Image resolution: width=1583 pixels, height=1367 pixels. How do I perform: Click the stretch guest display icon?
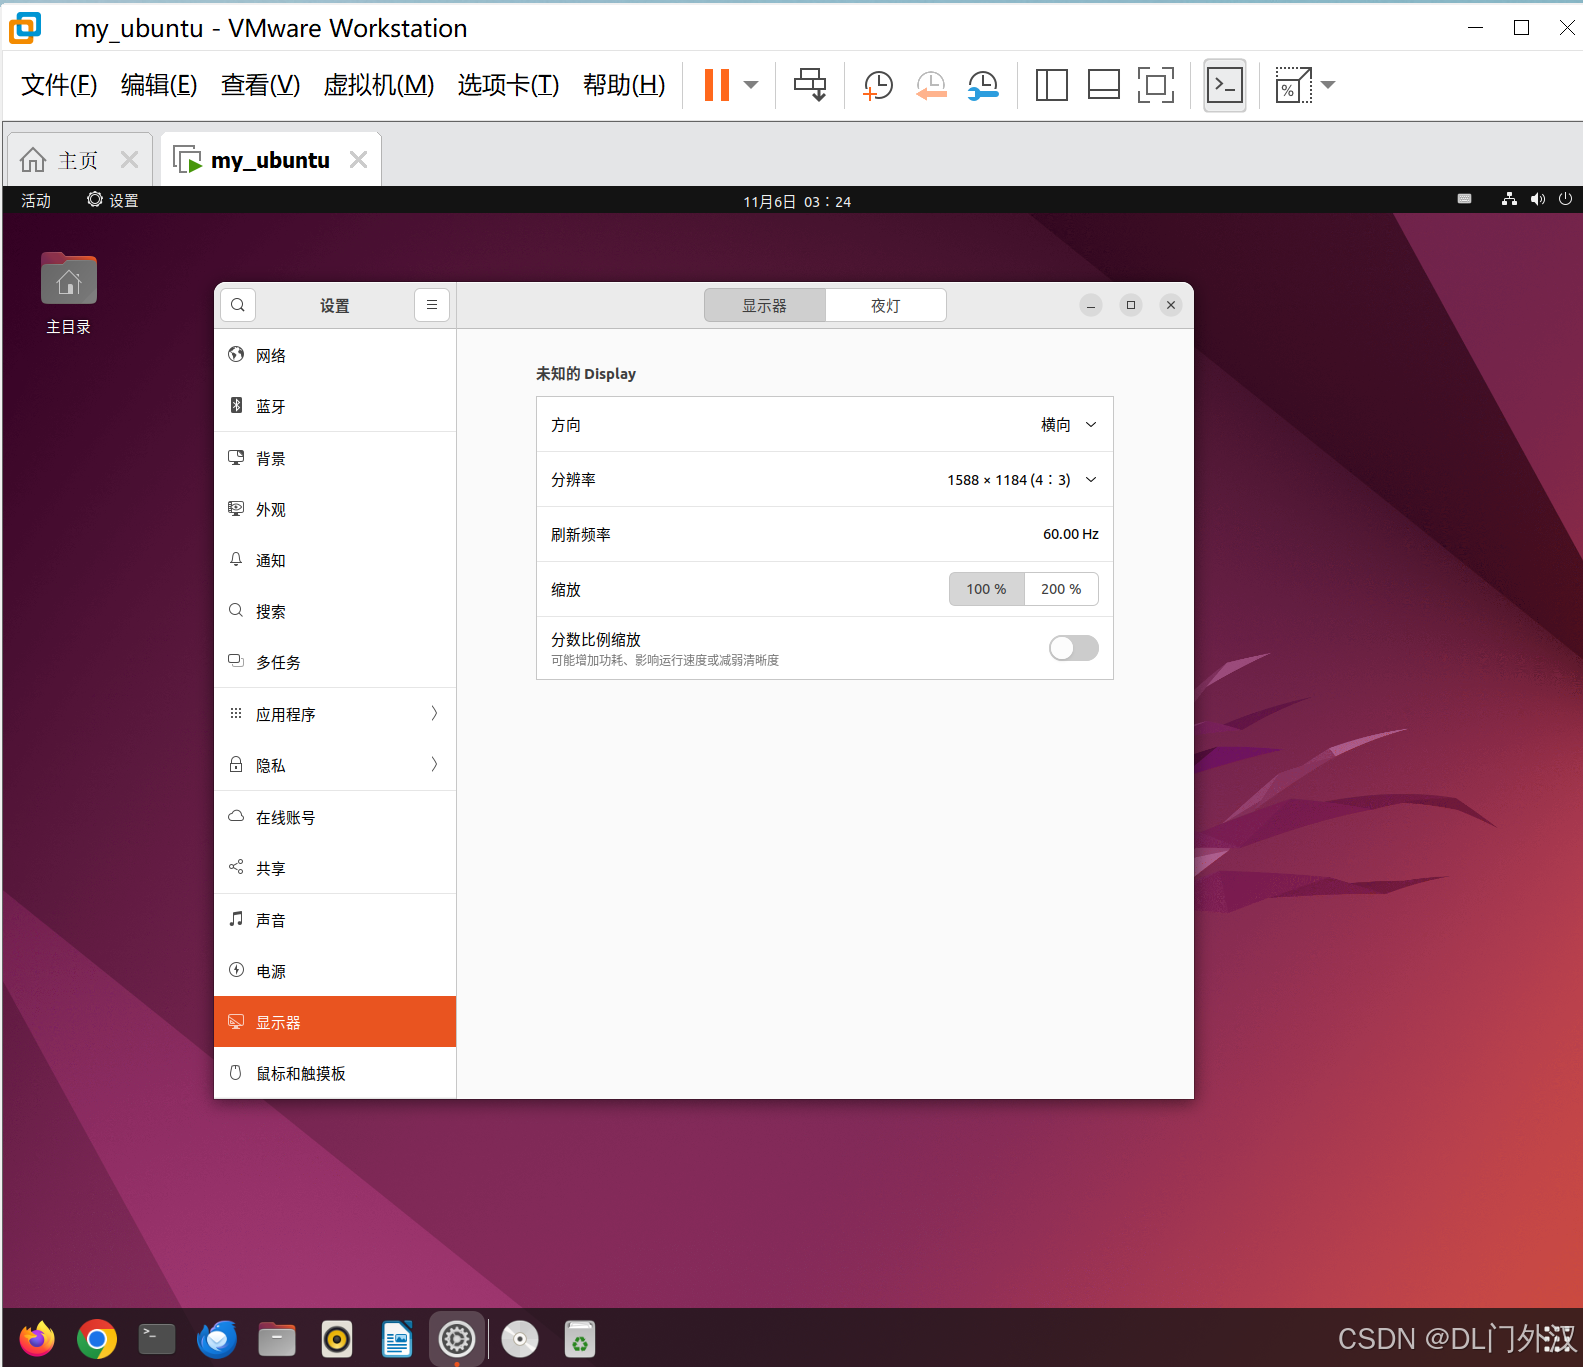point(1293,85)
